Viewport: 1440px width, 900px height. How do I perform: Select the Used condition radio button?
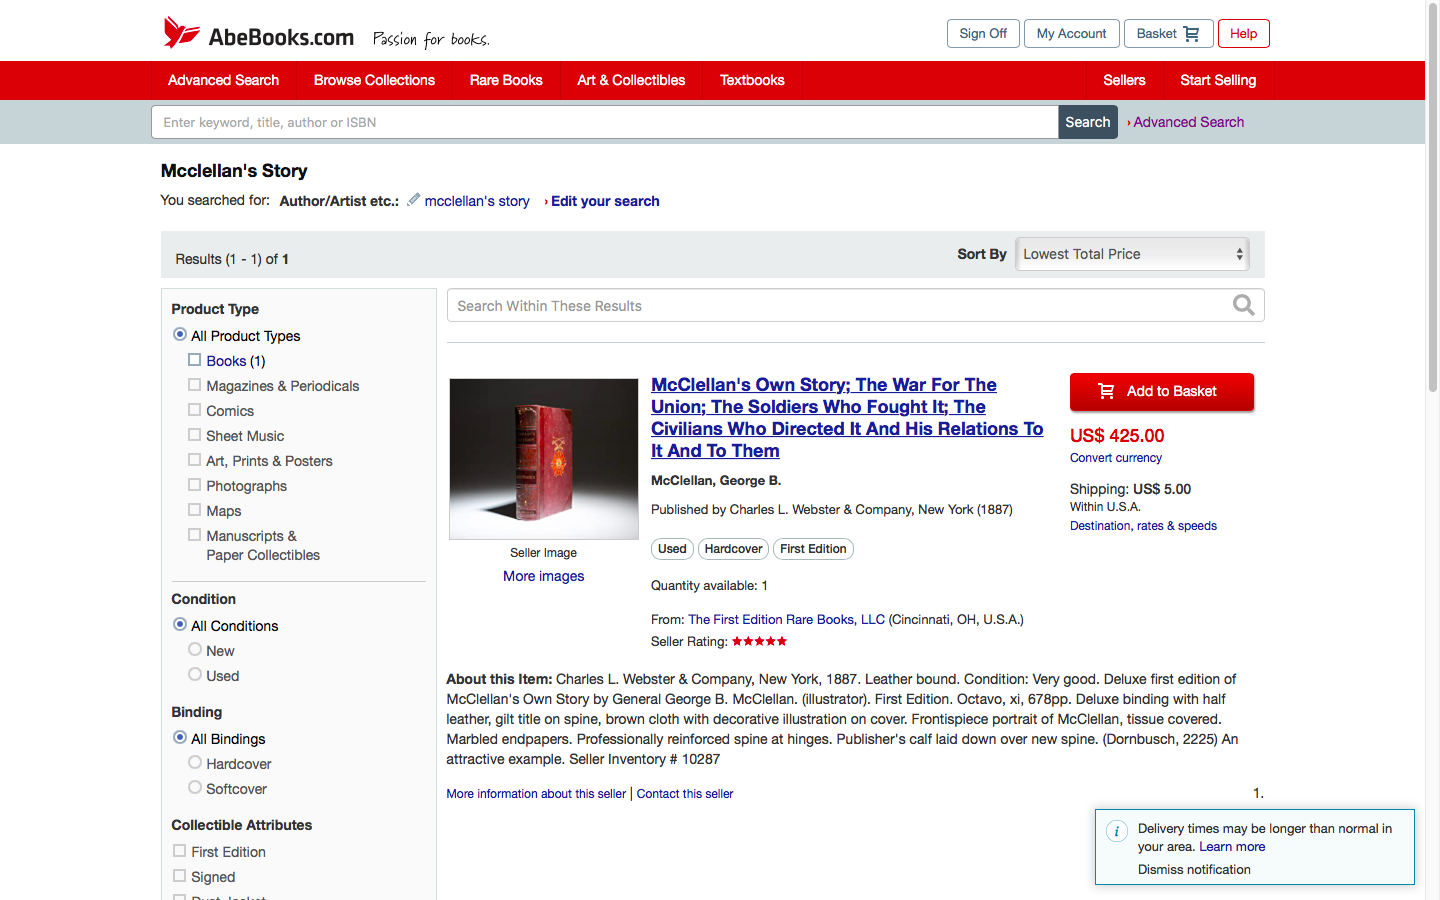(x=195, y=675)
